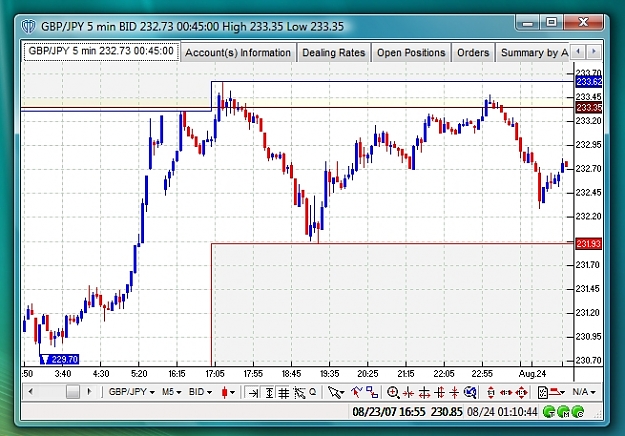
Task: Close the GBP/JPY chart window
Action: point(583,23)
